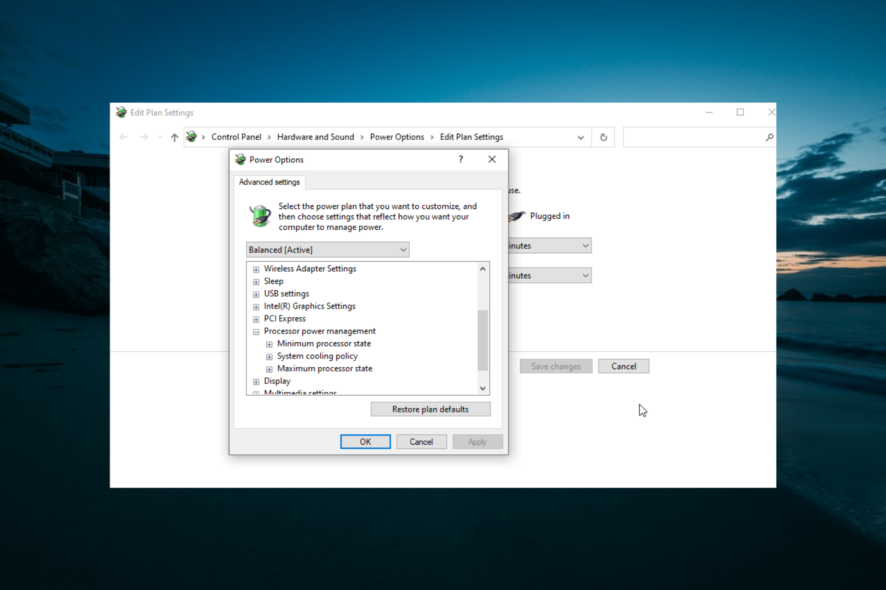Select the Wireless Adapter Settings label

pyautogui.click(x=310, y=269)
